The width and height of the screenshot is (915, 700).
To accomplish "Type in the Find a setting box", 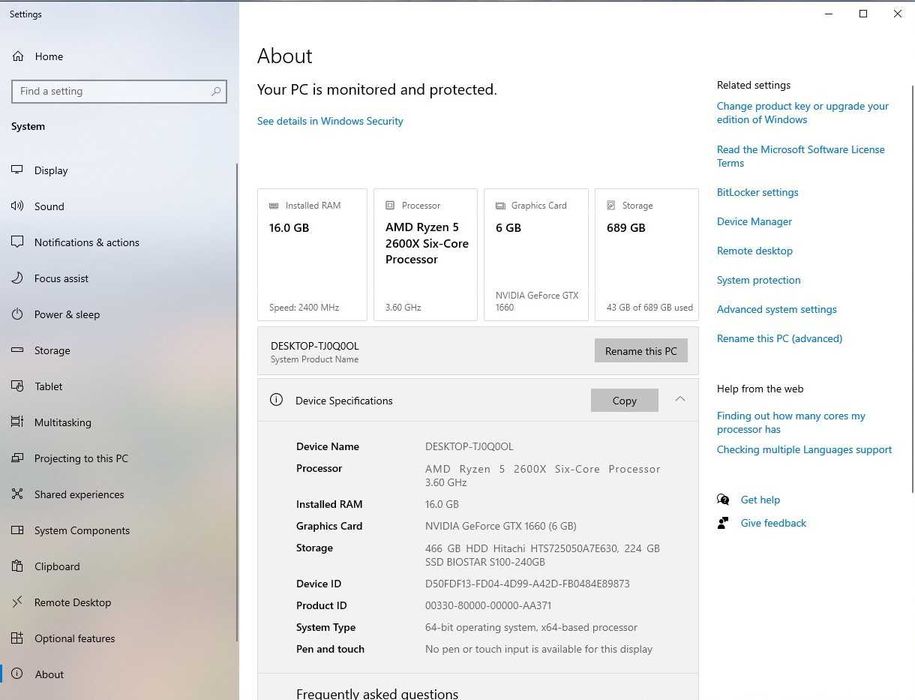I will click(110, 91).
